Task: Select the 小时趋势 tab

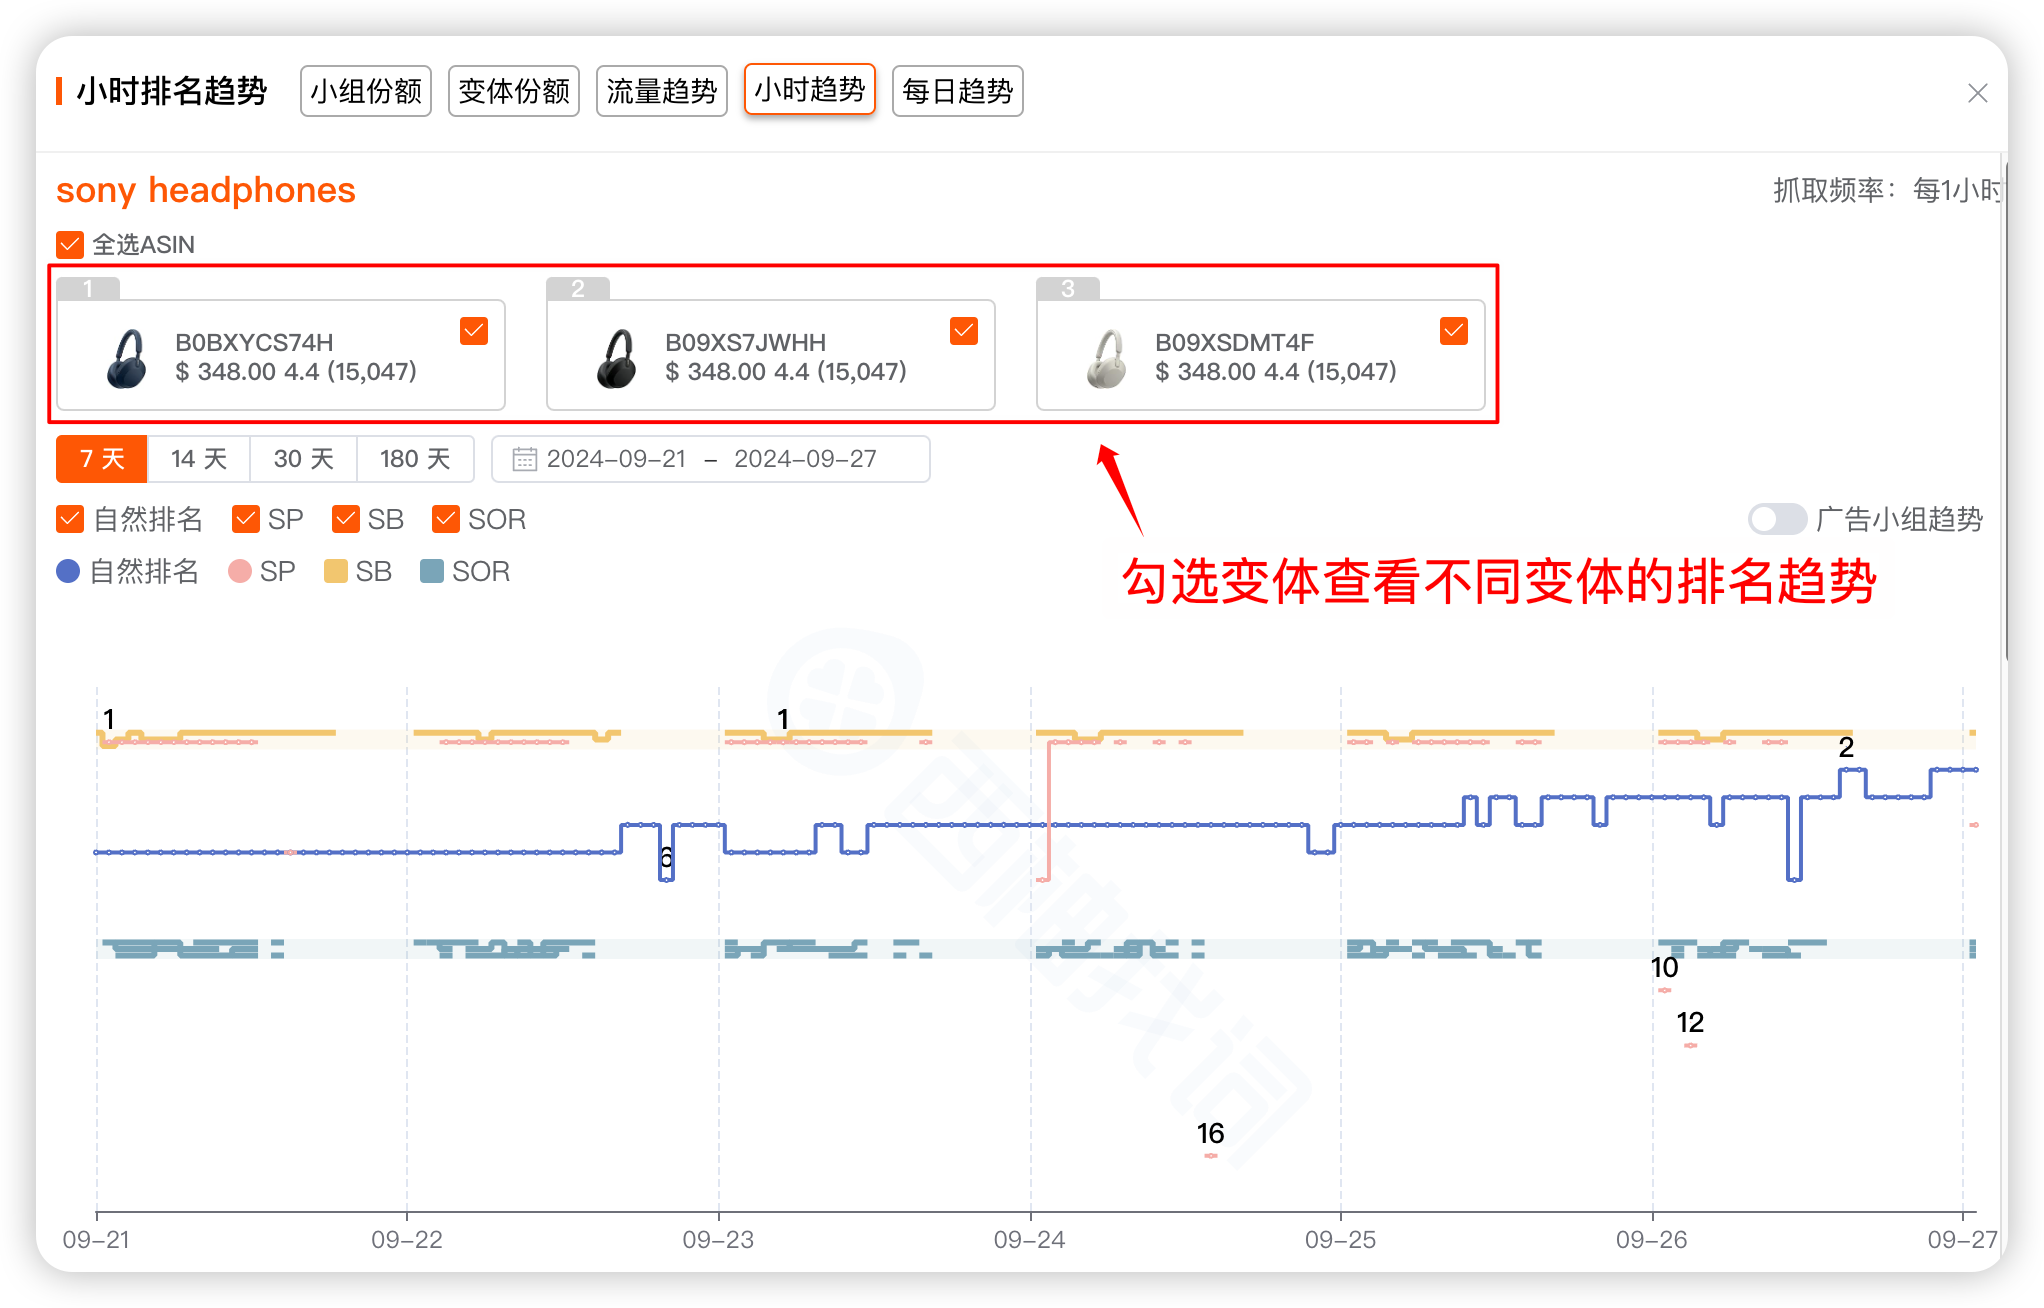Action: (x=810, y=90)
